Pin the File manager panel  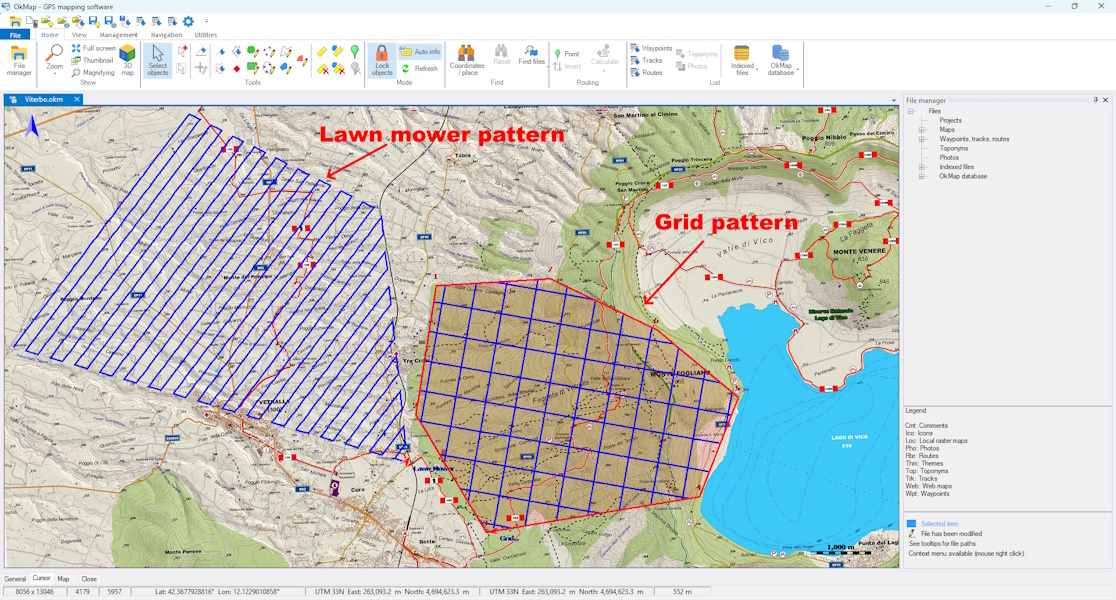tap(1096, 100)
